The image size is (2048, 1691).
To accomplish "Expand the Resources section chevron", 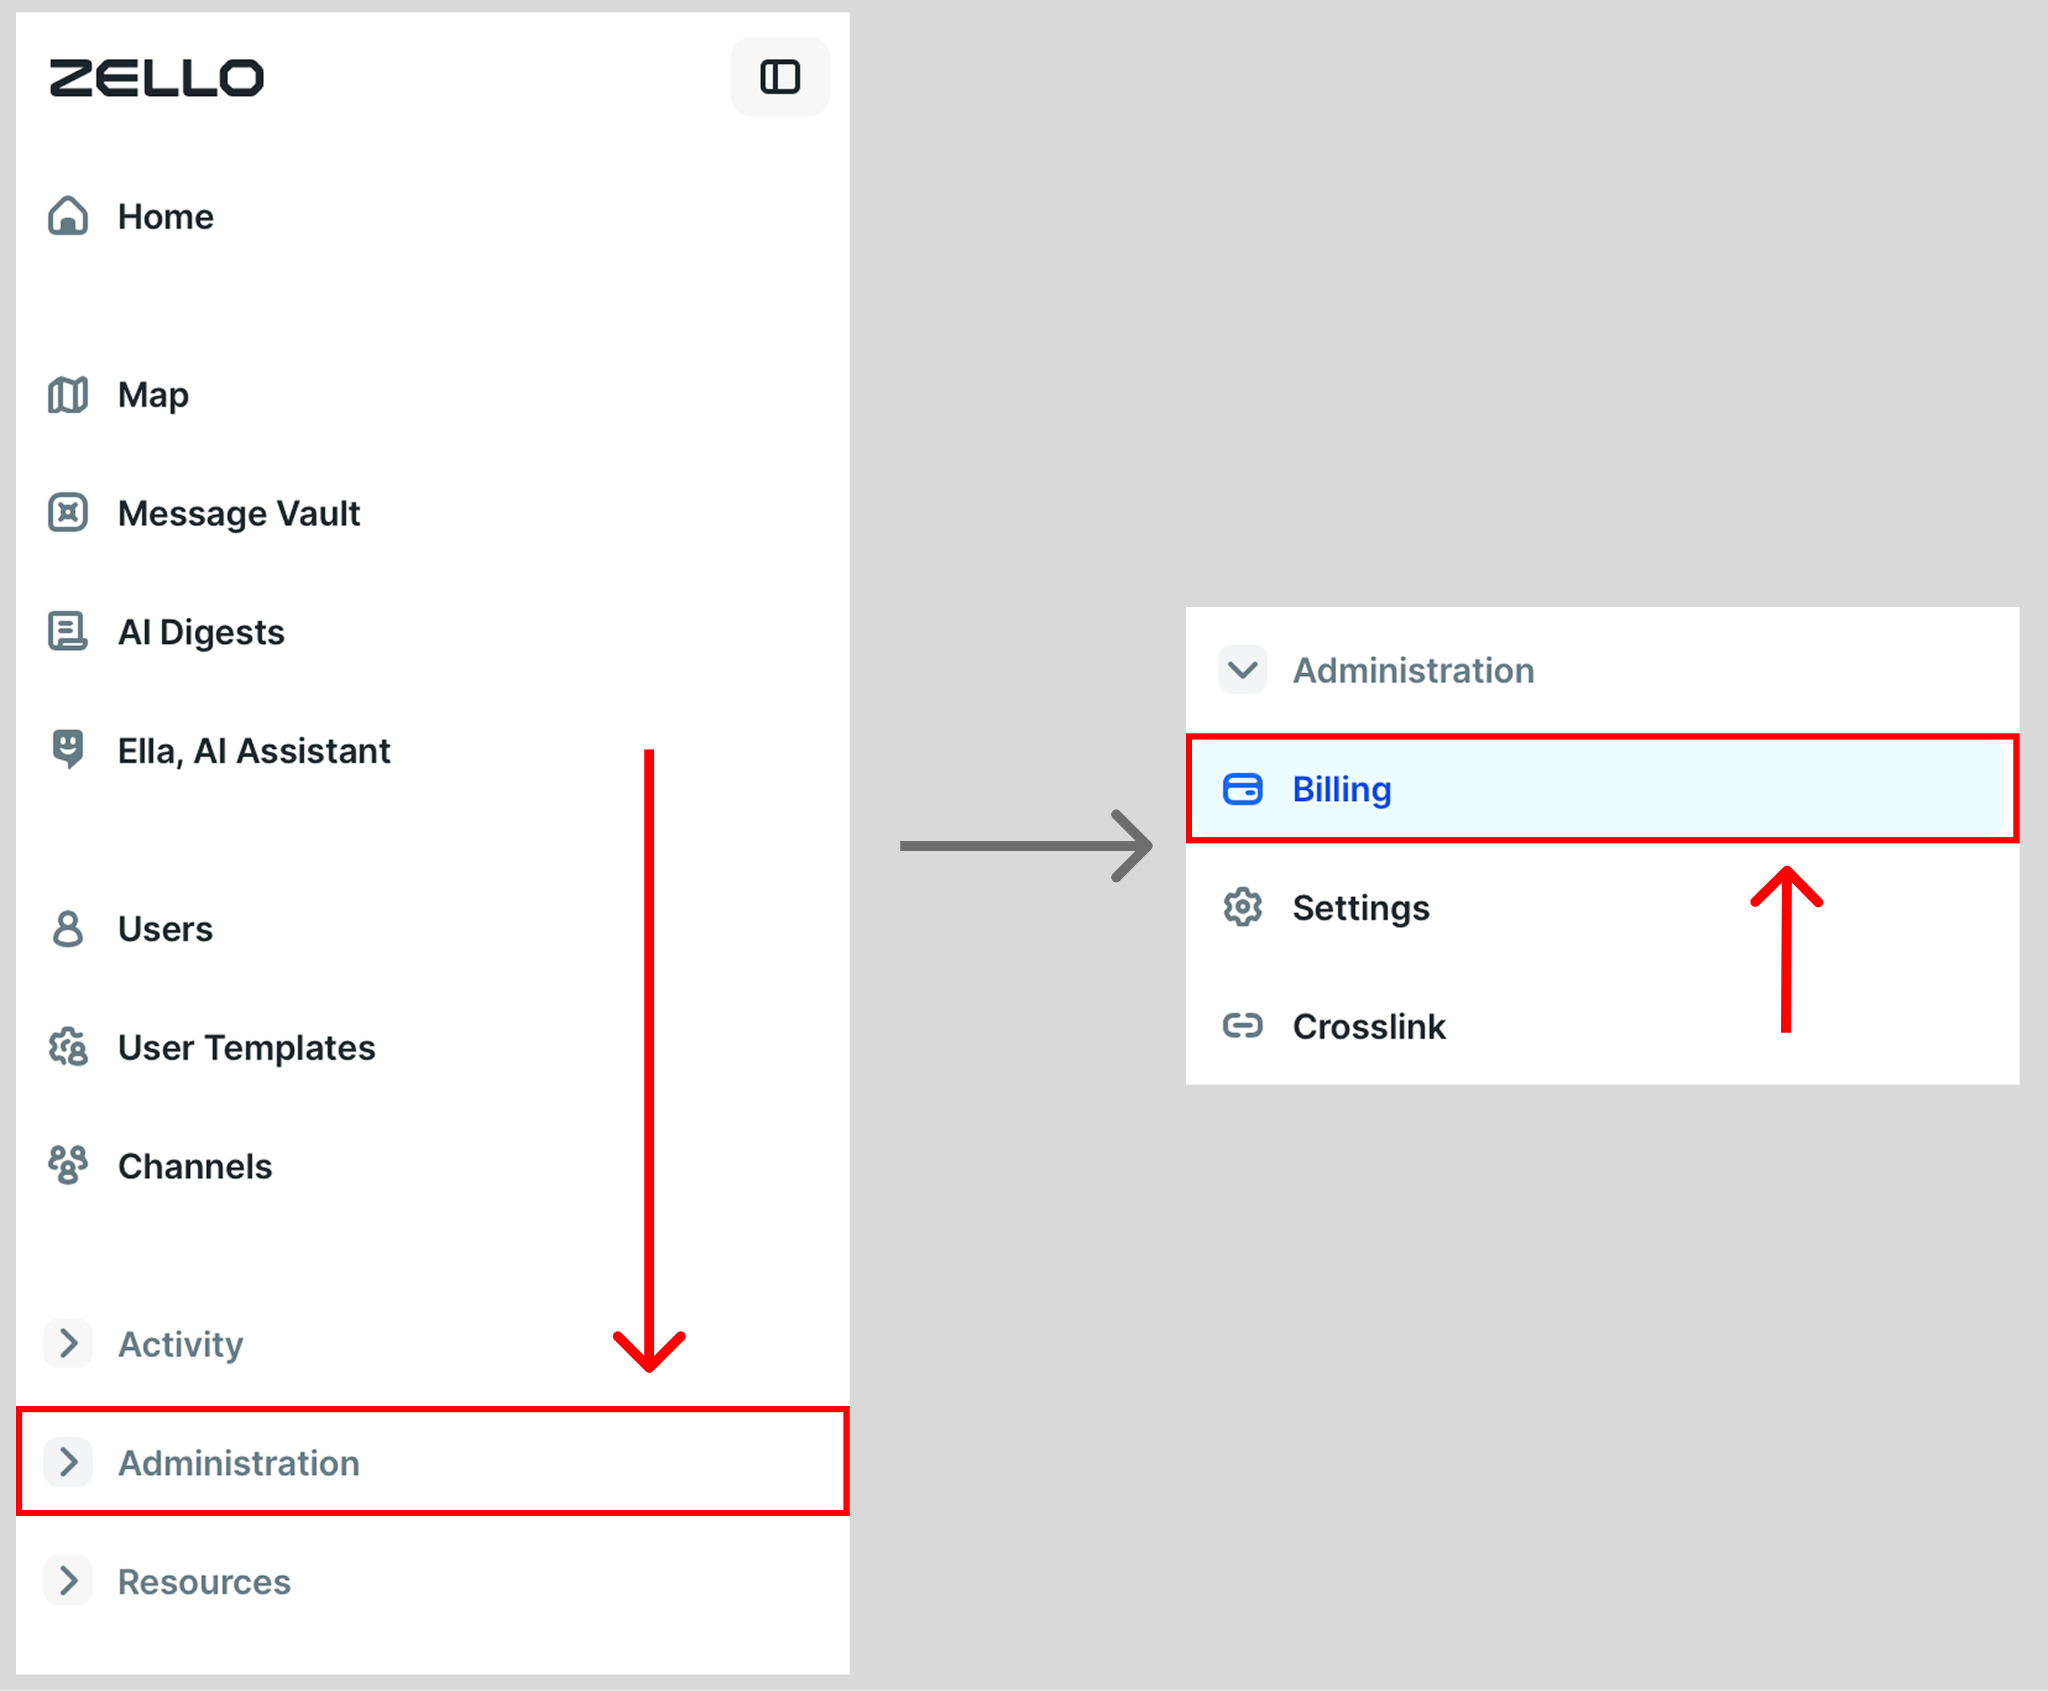I will coord(68,1581).
